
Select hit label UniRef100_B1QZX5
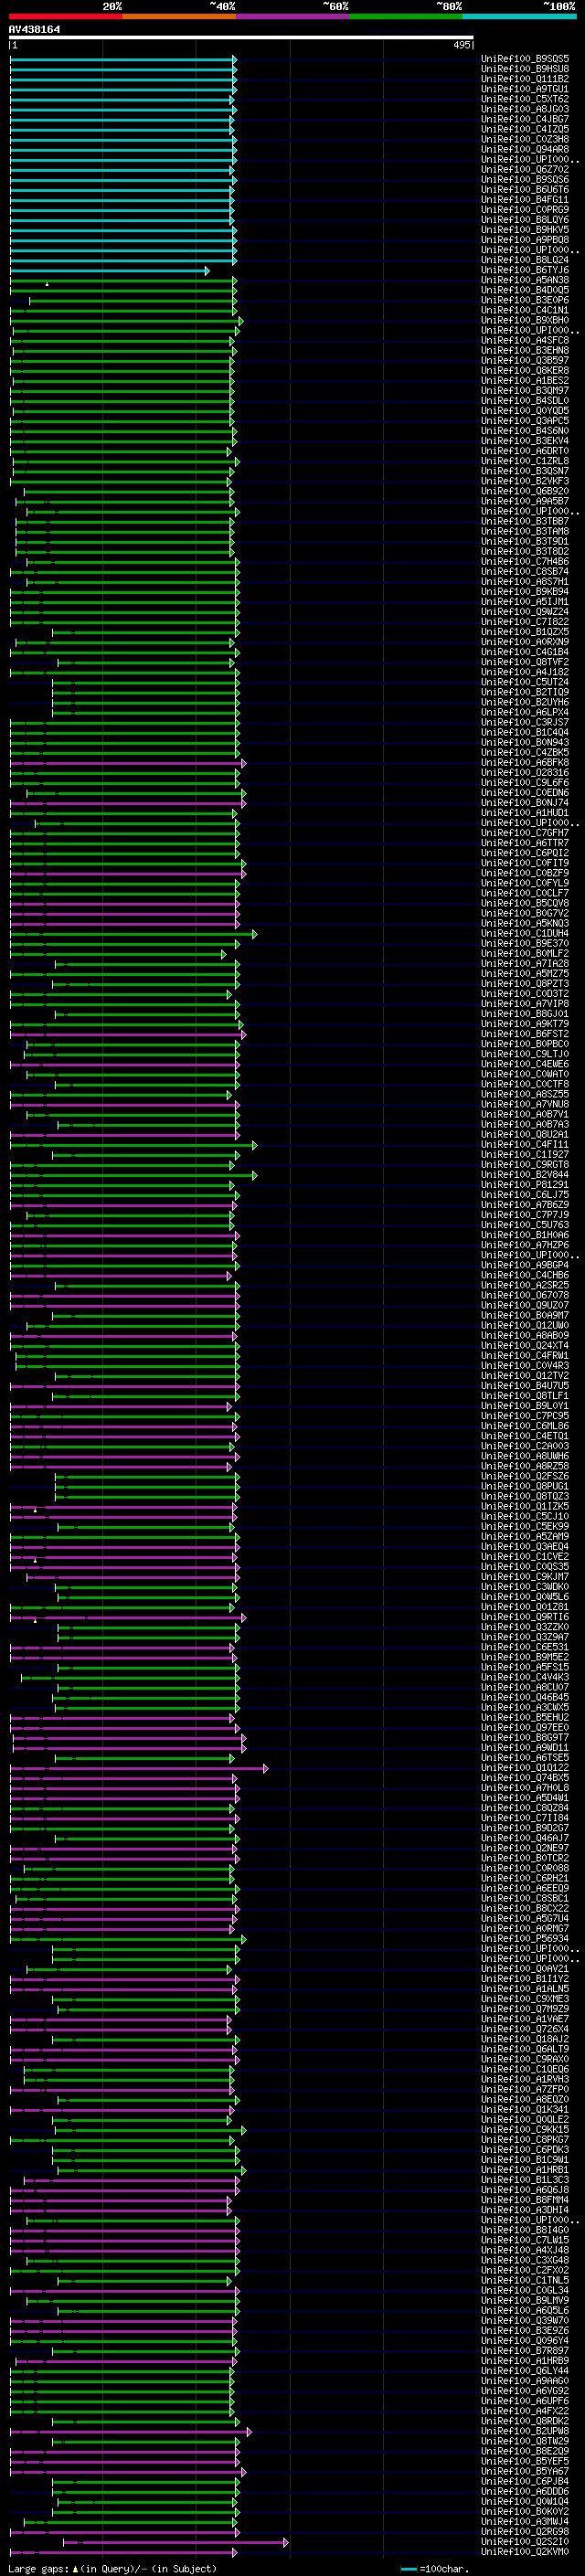pyautogui.click(x=525, y=632)
